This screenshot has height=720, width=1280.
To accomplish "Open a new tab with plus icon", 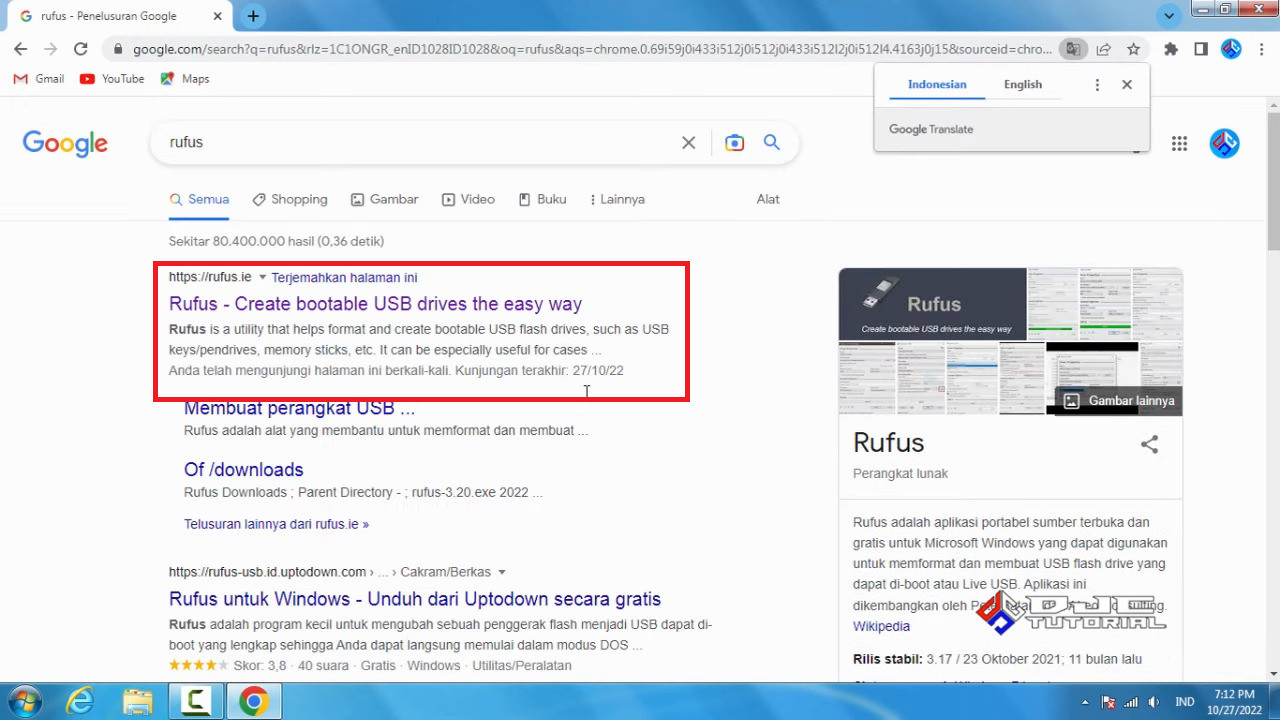I will coord(253,16).
